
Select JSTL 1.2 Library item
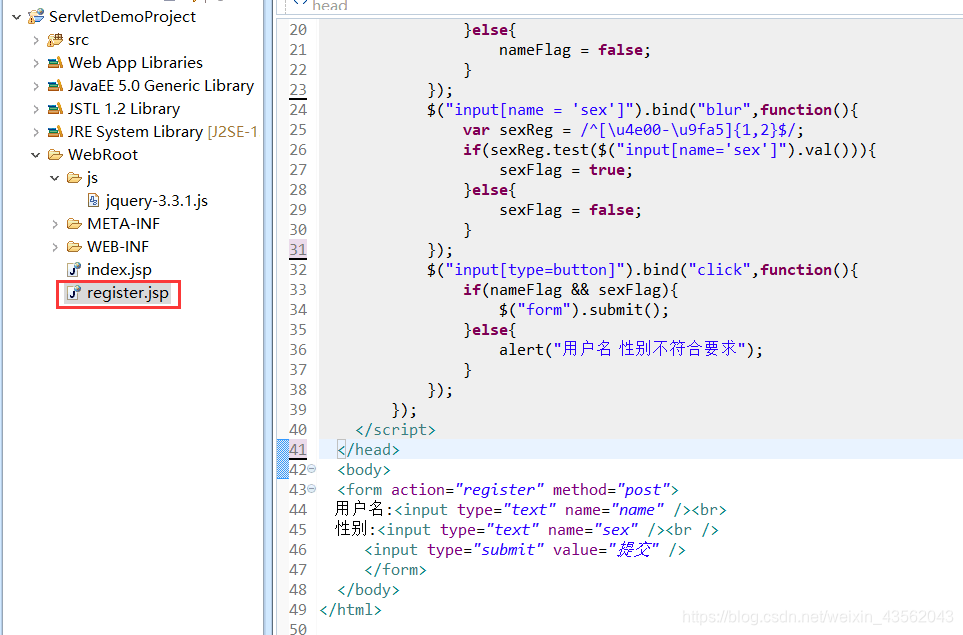pyautogui.click(x=124, y=109)
